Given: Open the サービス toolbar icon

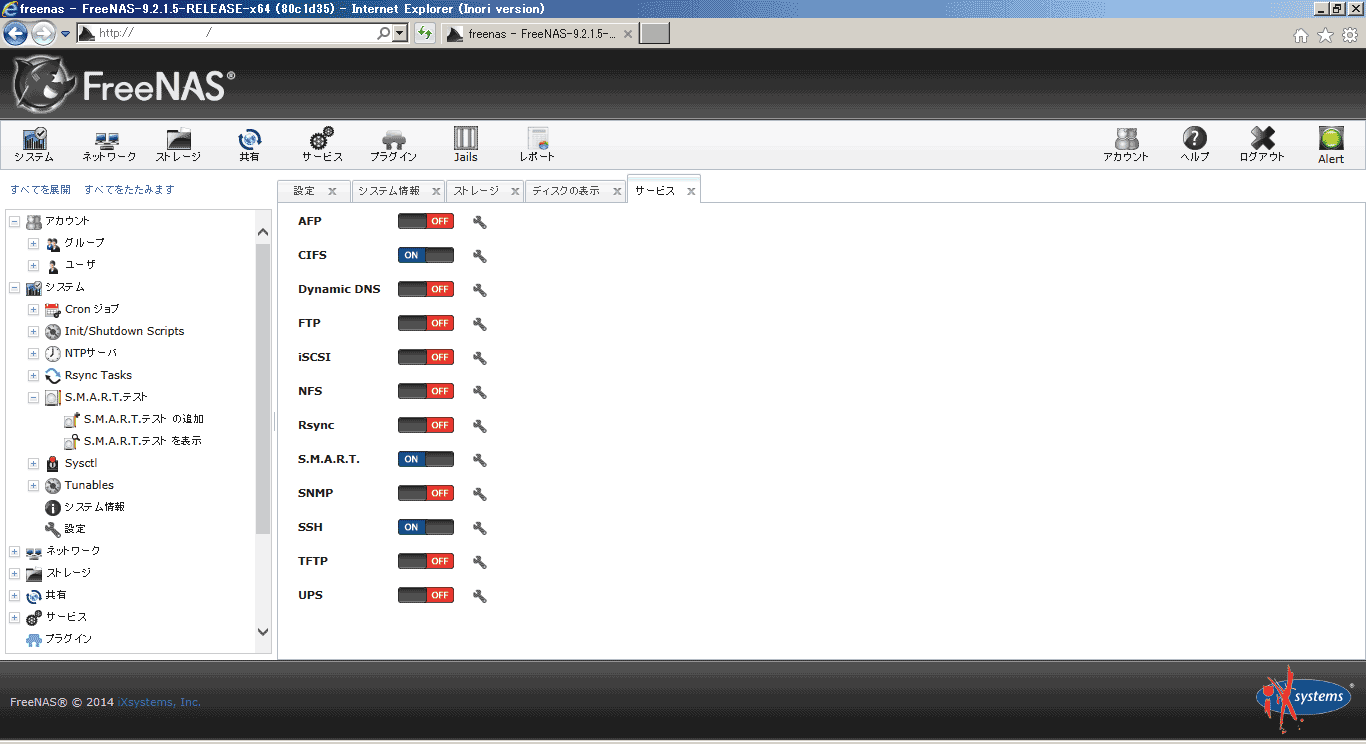Looking at the screenshot, I should pyautogui.click(x=322, y=144).
